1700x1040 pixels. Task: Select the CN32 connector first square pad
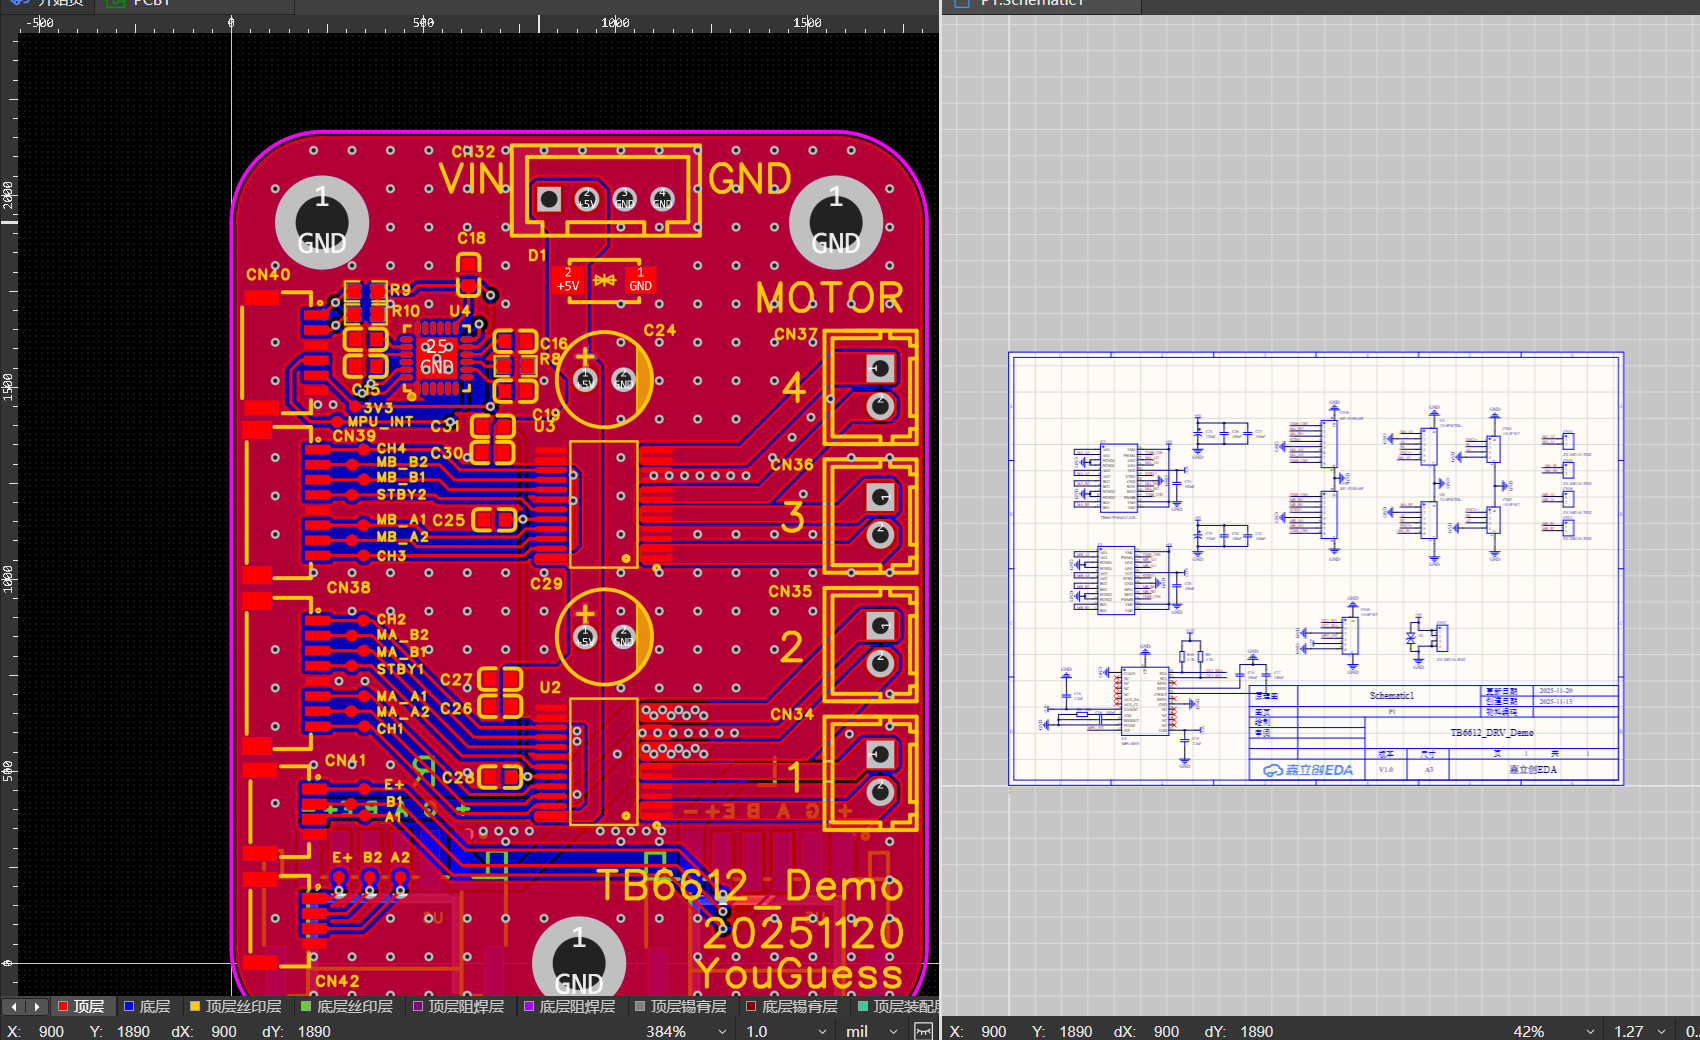point(549,199)
